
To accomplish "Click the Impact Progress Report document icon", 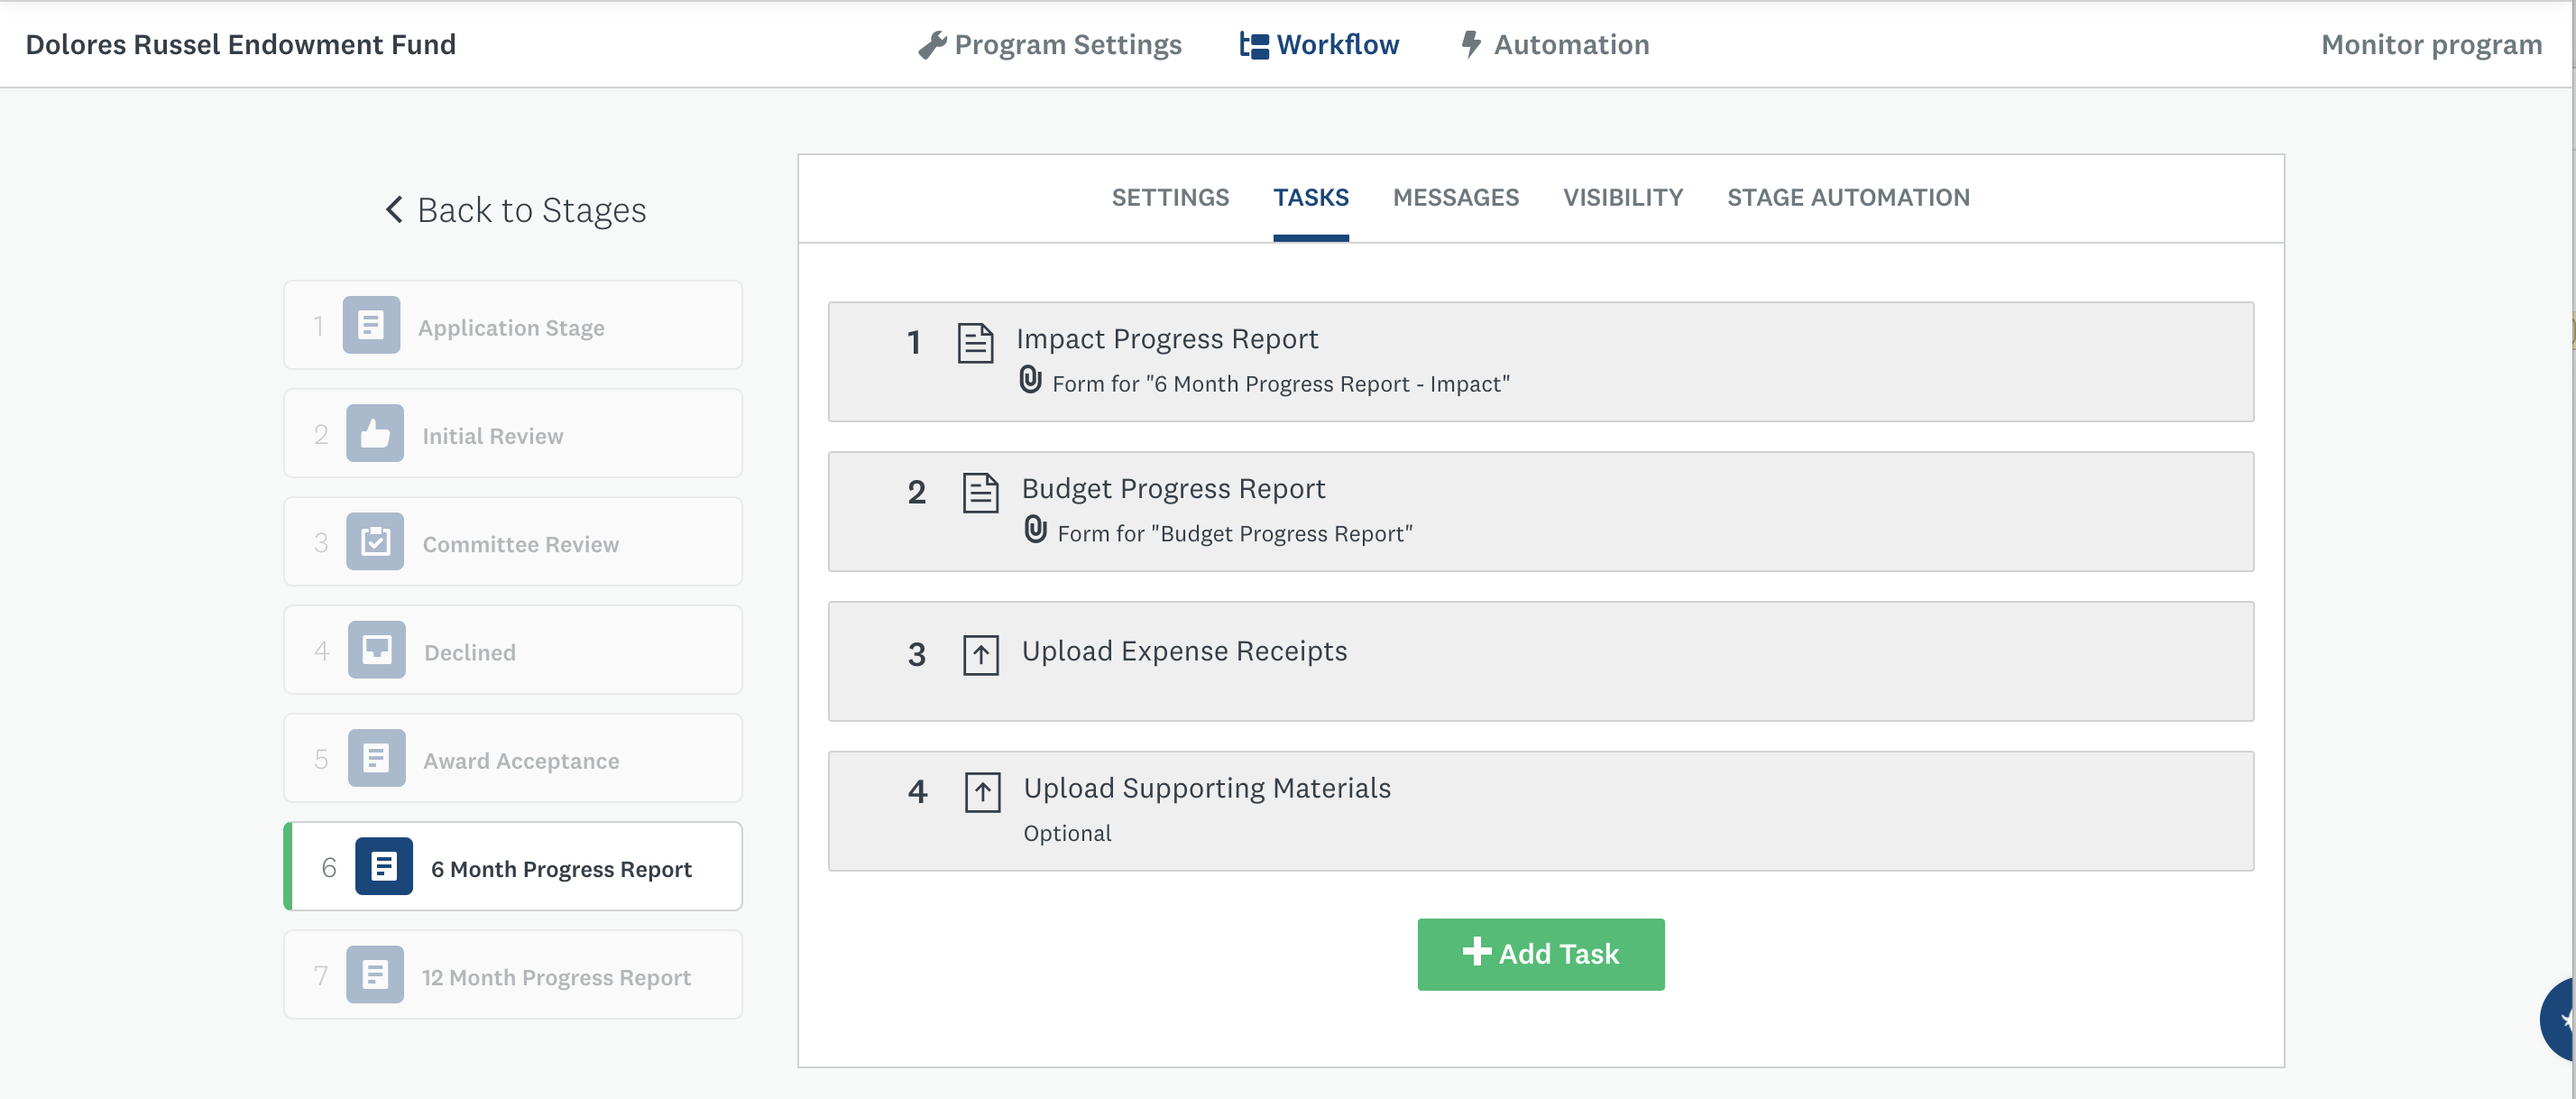I will [975, 343].
